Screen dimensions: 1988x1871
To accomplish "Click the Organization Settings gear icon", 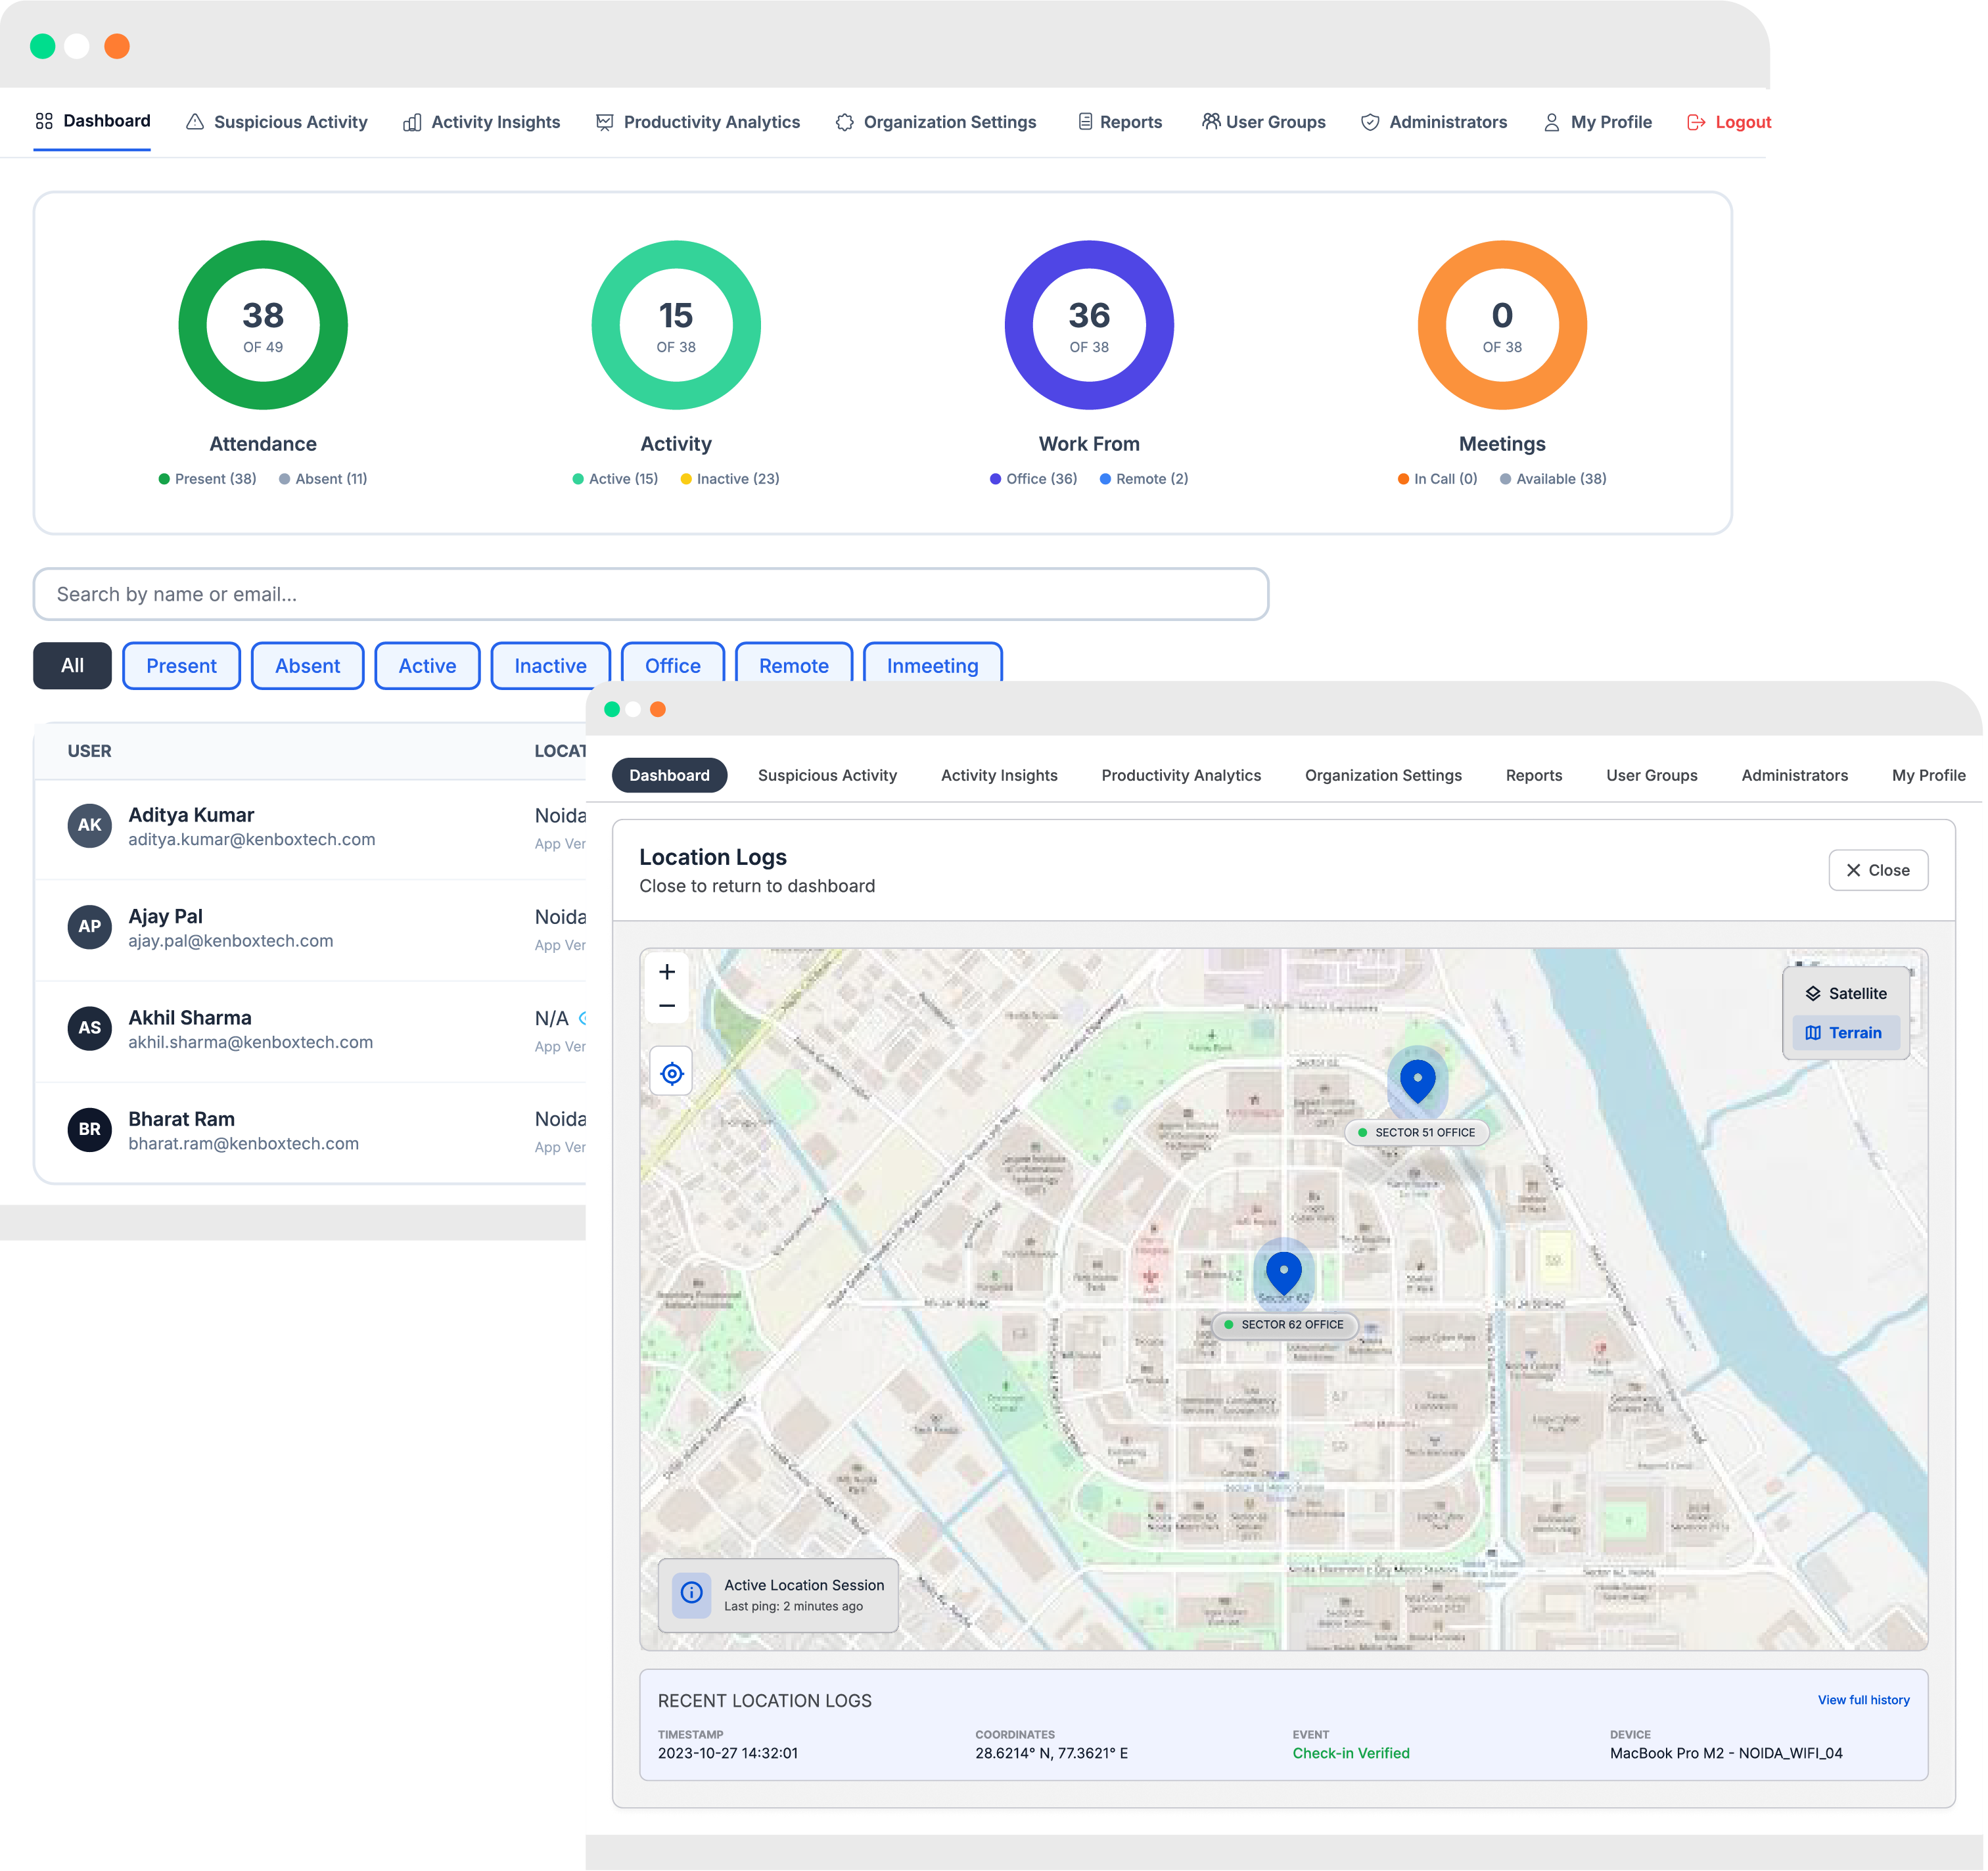I will [845, 122].
